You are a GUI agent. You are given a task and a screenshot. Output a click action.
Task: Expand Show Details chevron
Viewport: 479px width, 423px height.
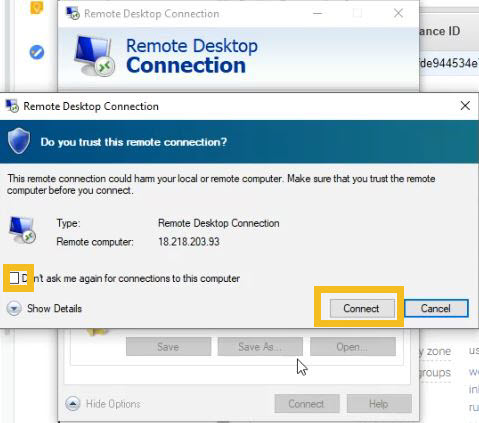pyautogui.click(x=14, y=309)
